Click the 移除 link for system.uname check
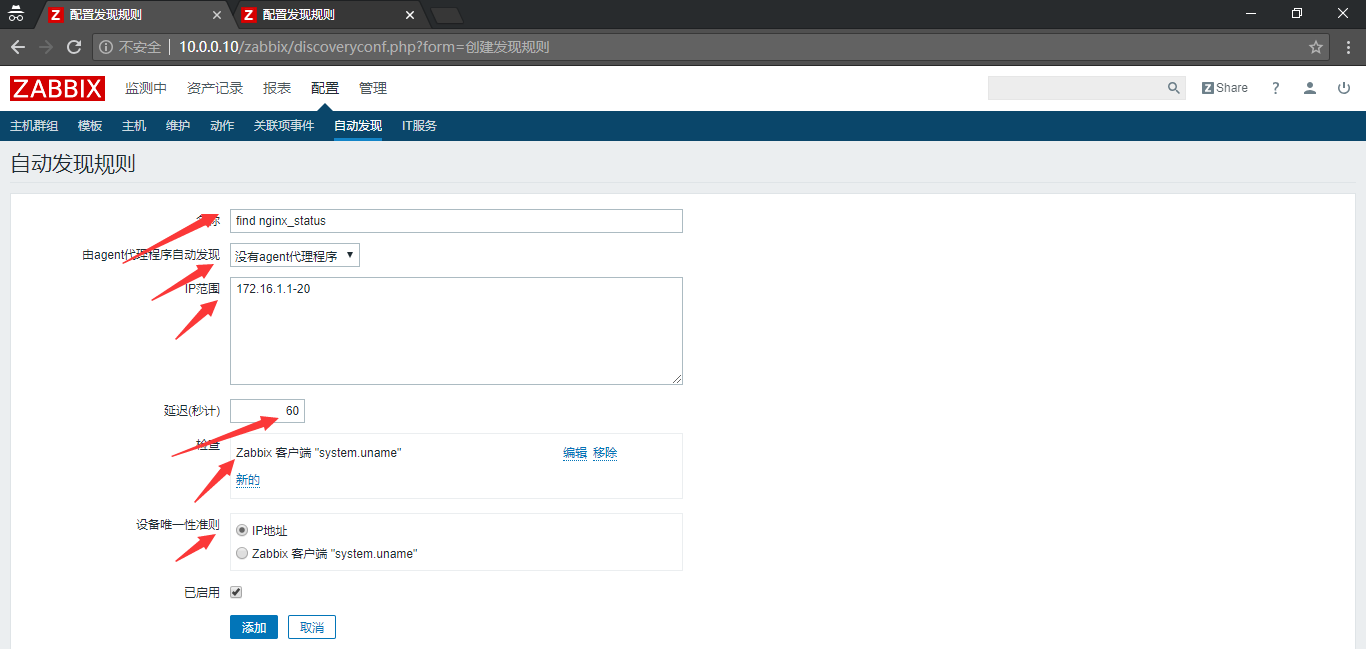The height and width of the screenshot is (649, 1366). (x=605, y=453)
